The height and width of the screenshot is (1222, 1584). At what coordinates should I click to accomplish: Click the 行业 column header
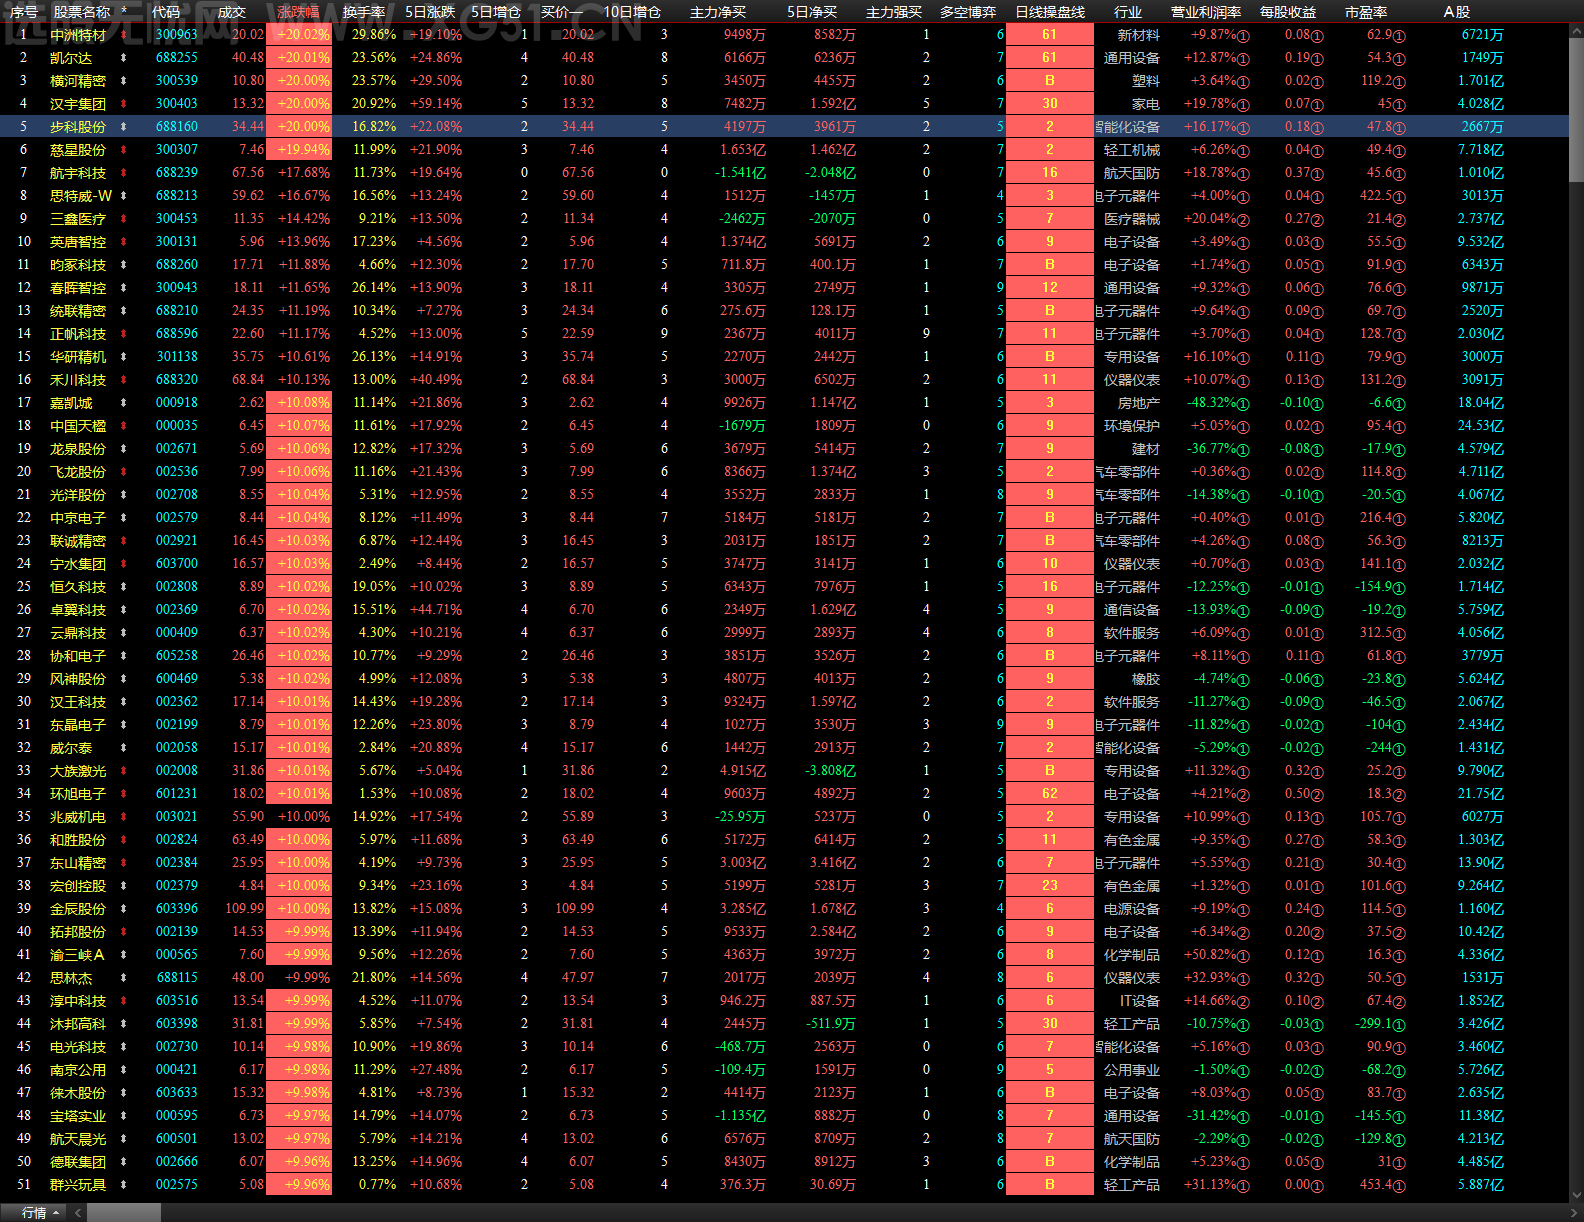pyautogui.click(x=1128, y=12)
